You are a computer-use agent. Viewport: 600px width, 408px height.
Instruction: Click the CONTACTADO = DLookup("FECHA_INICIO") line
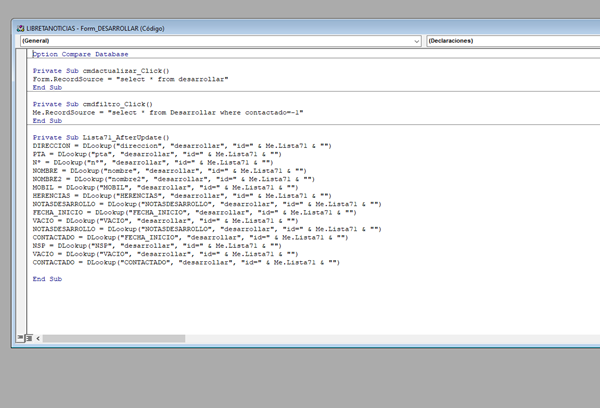click(x=191, y=238)
